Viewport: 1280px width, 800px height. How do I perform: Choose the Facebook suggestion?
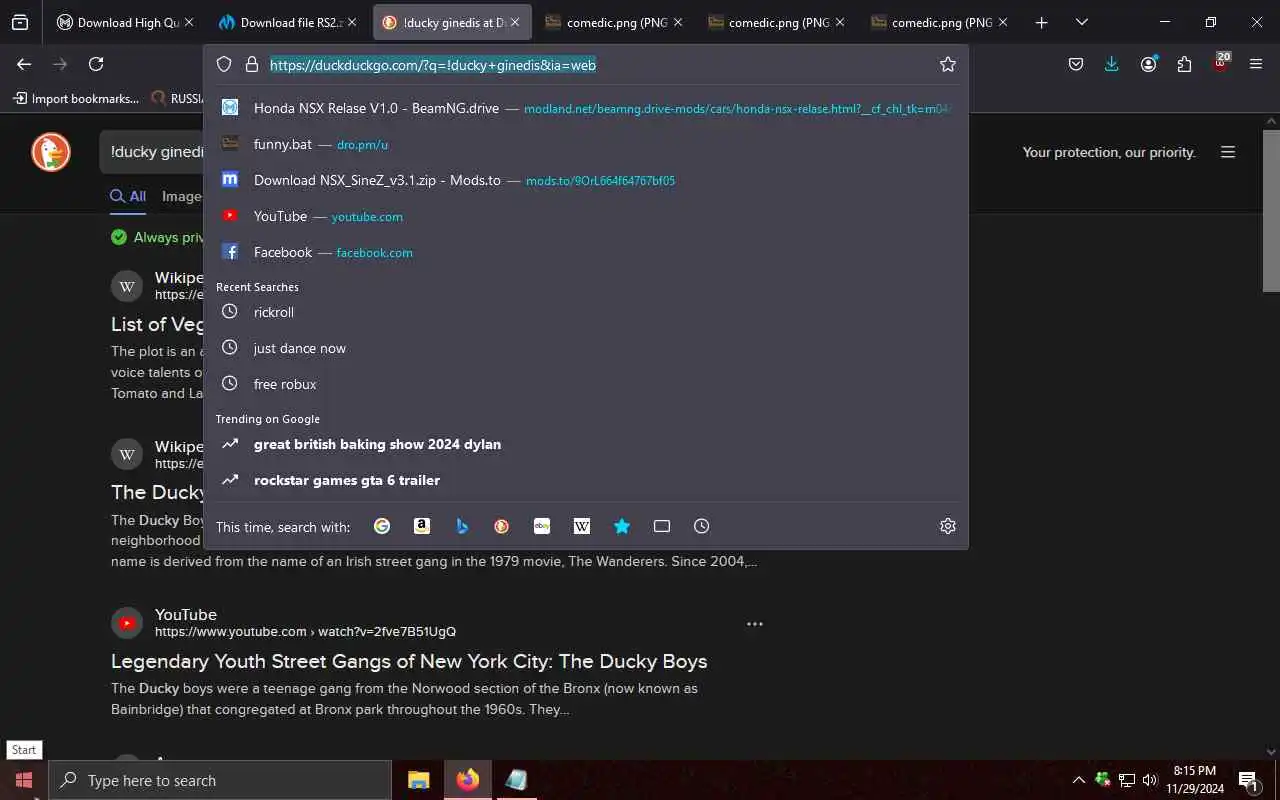tap(585, 252)
